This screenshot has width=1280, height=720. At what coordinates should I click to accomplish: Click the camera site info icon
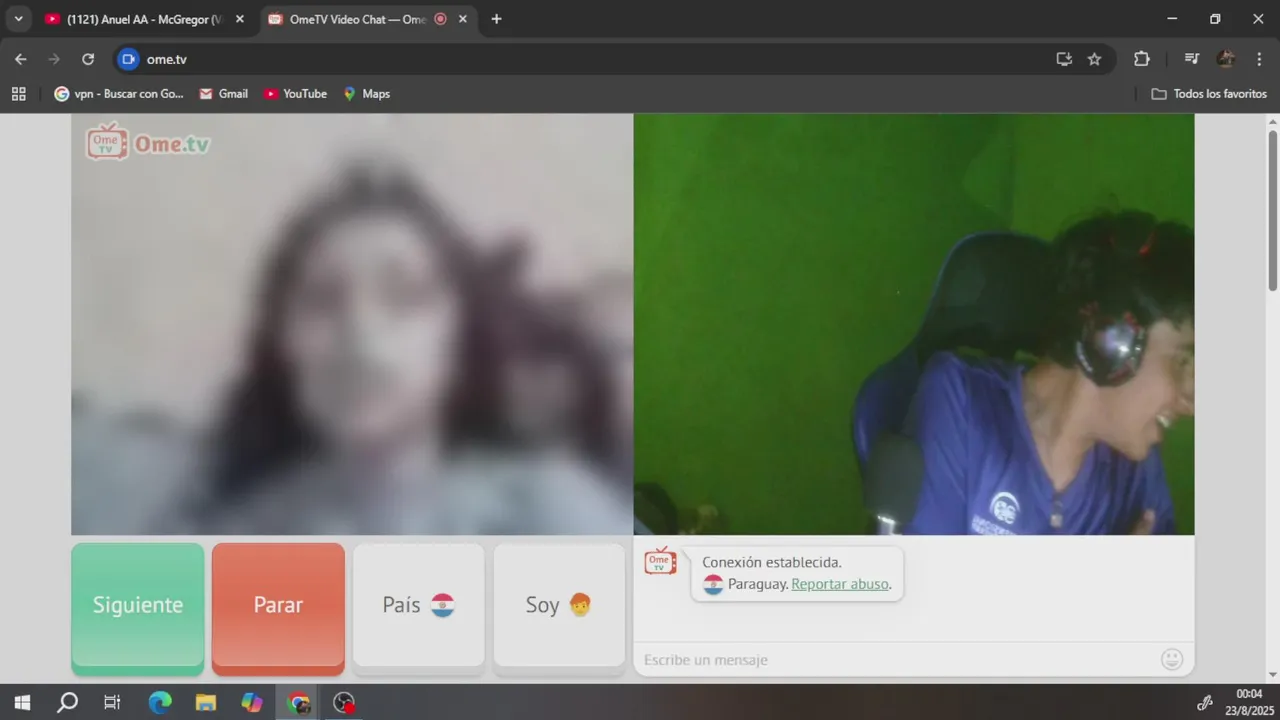[128, 59]
